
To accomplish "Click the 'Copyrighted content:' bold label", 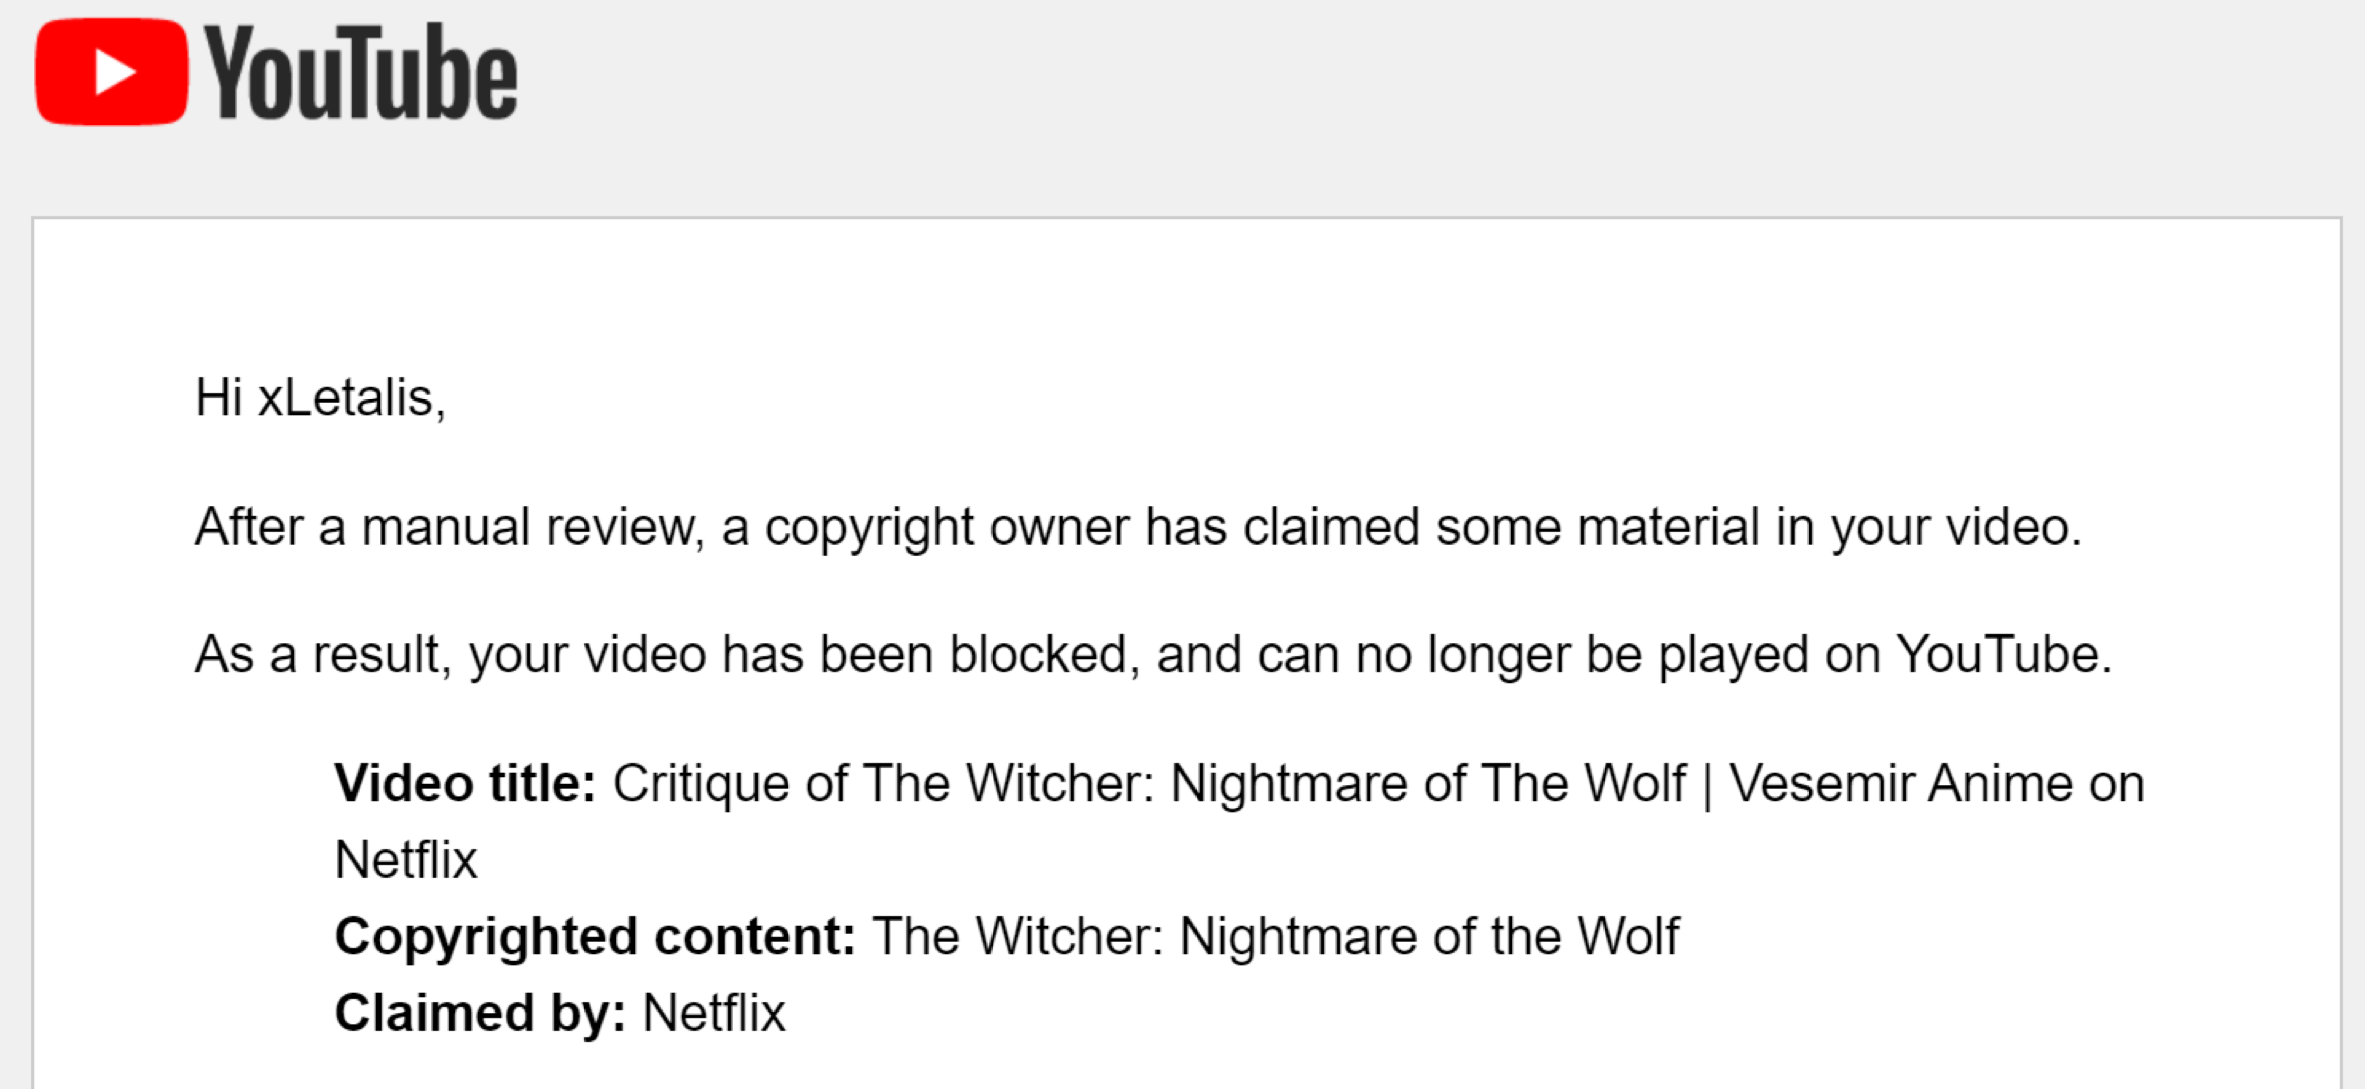I will (x=595, y=937).
